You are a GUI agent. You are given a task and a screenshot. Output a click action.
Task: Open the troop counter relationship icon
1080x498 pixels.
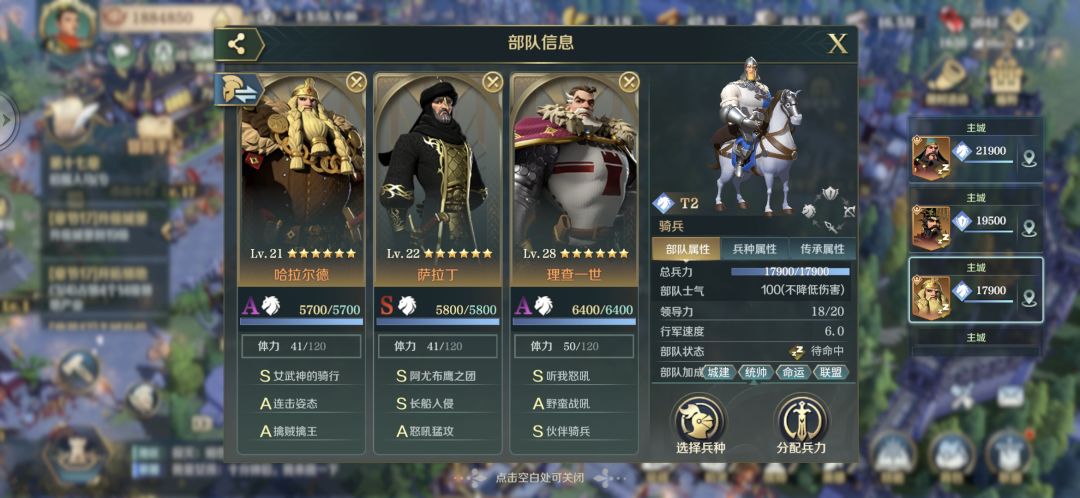(829, 209)
